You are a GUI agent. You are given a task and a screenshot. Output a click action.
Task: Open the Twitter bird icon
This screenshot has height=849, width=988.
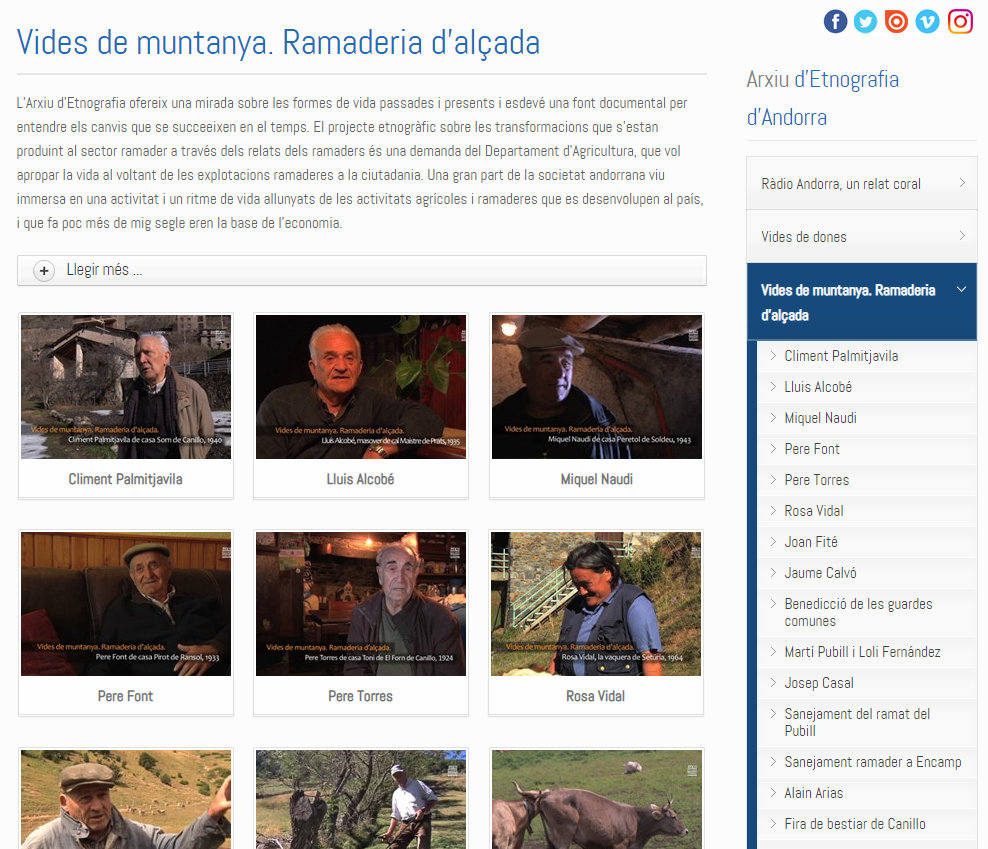(866, 21)
